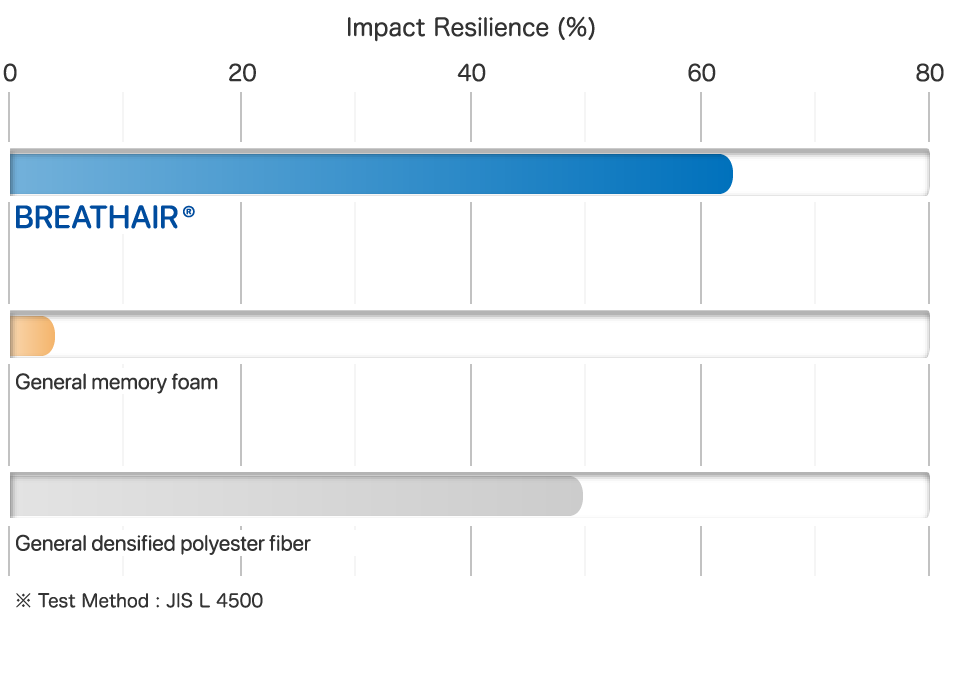This screenshot has width=960, height=700.
Task: Click the reference mark before Test Method
Action: point(23,601)
